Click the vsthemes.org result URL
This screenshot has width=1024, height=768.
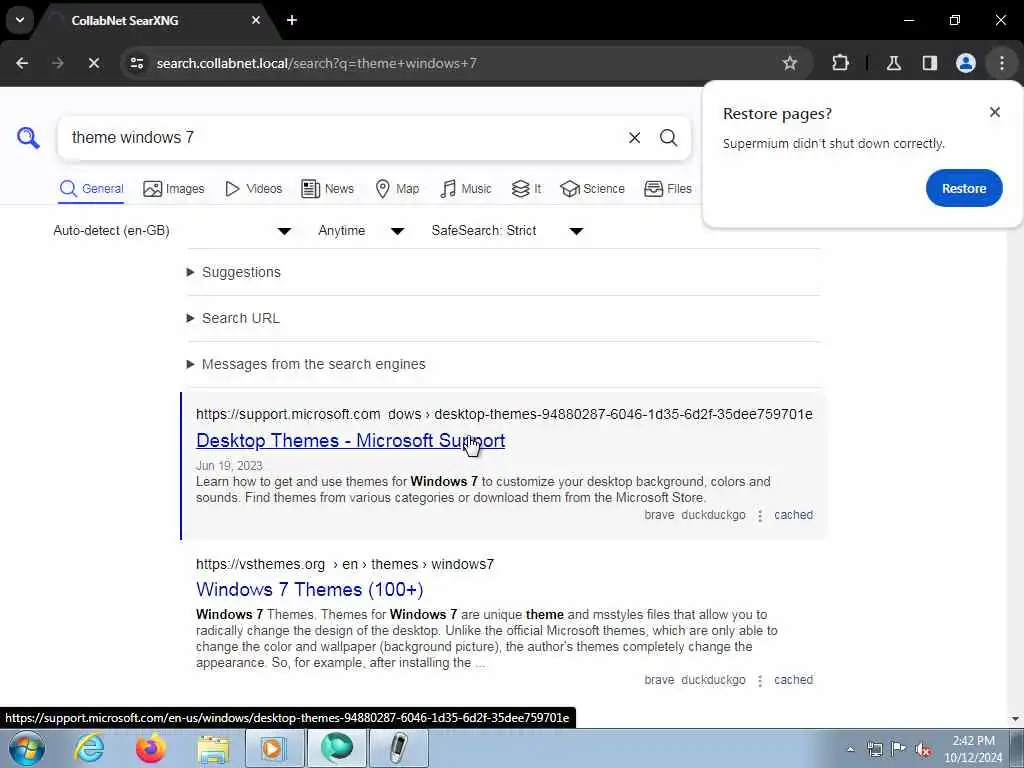[345, 564]
